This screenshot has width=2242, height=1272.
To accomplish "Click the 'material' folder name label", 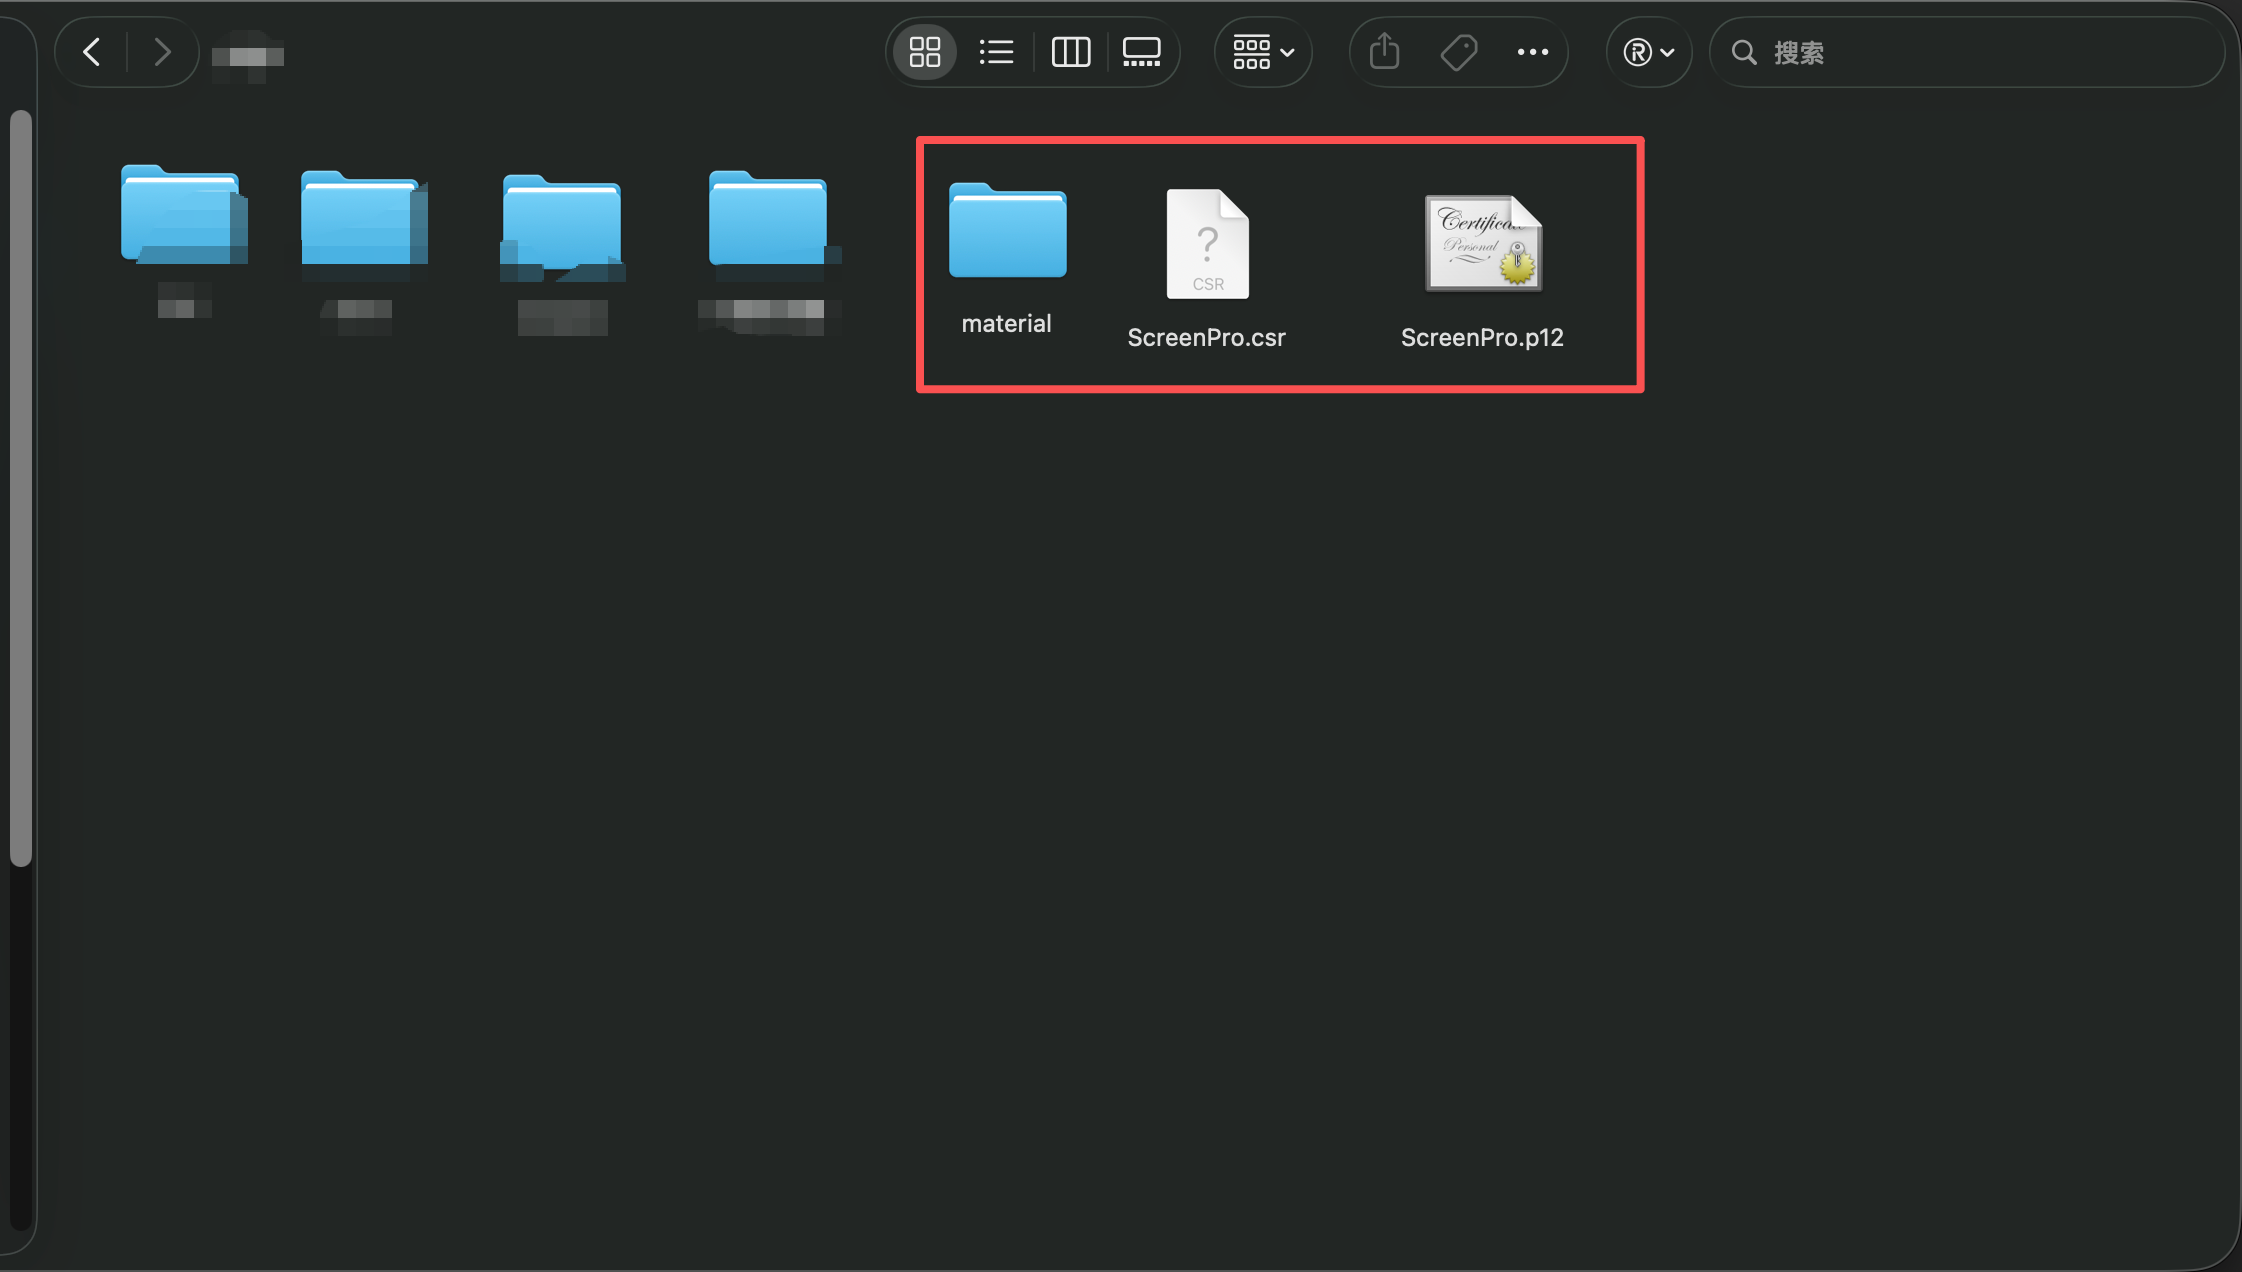I will (1006, 324).
